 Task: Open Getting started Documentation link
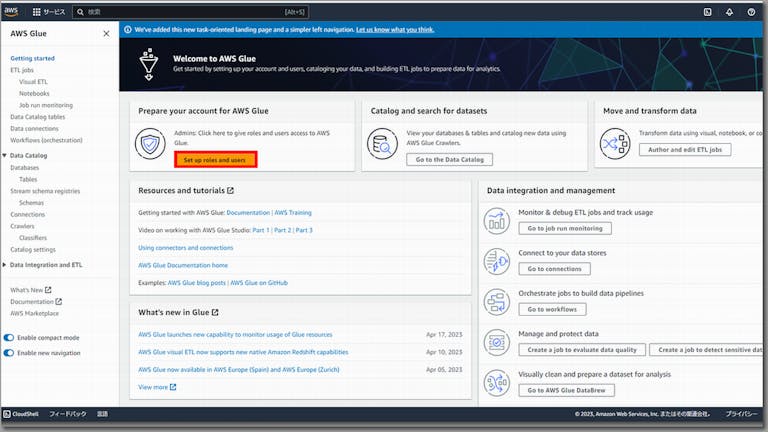click(x=248, y=213)
